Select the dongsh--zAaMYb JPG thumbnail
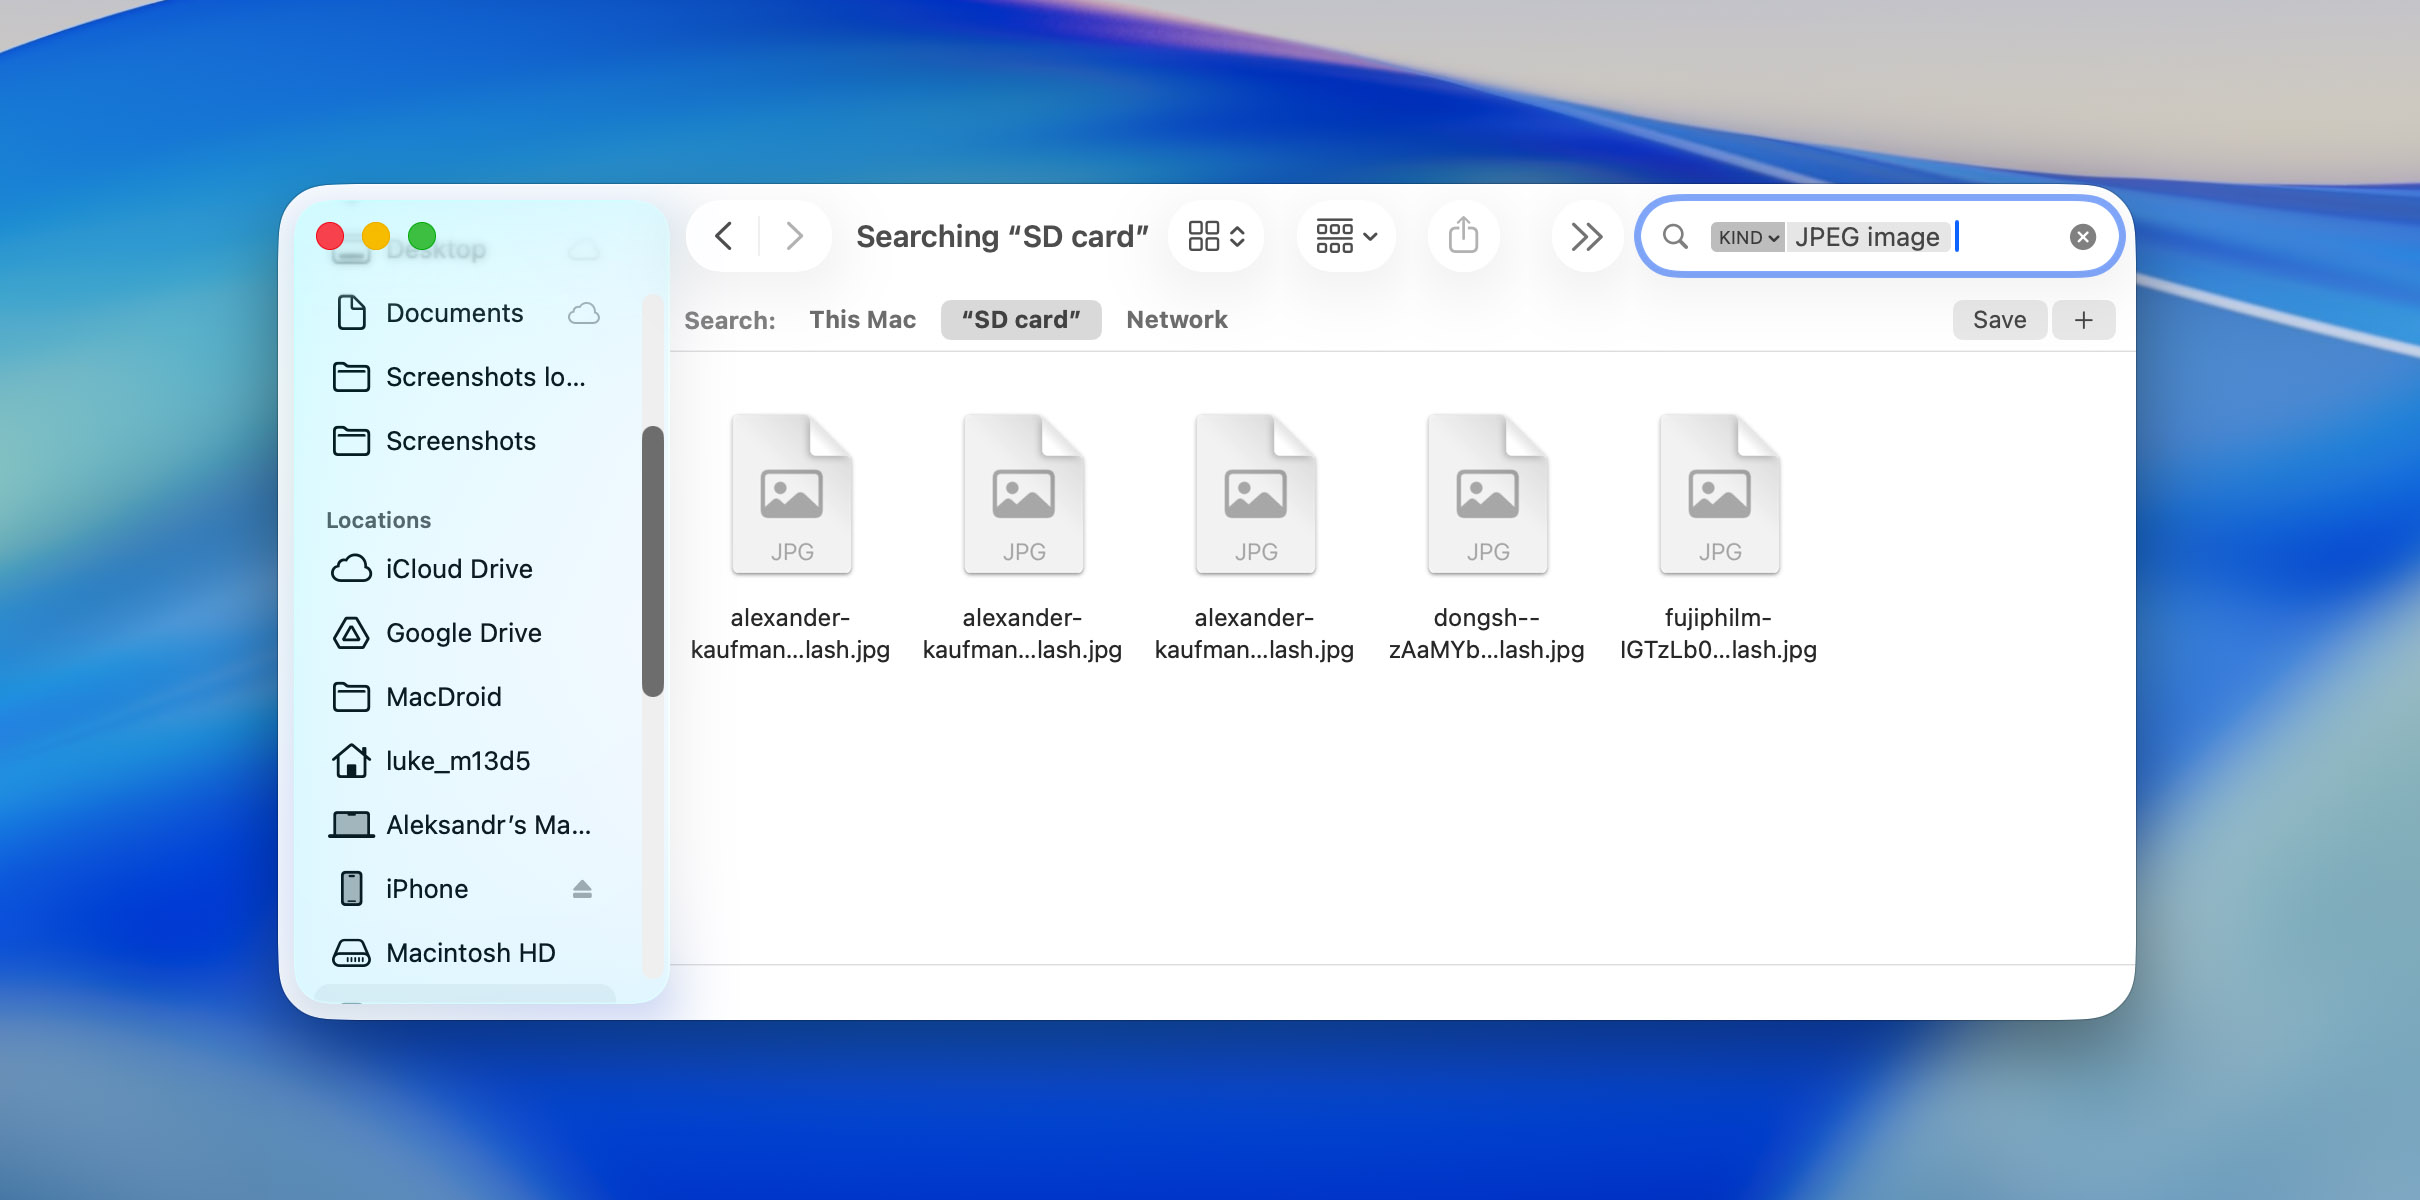The image size is (2420, 1200). [1487, 494]
